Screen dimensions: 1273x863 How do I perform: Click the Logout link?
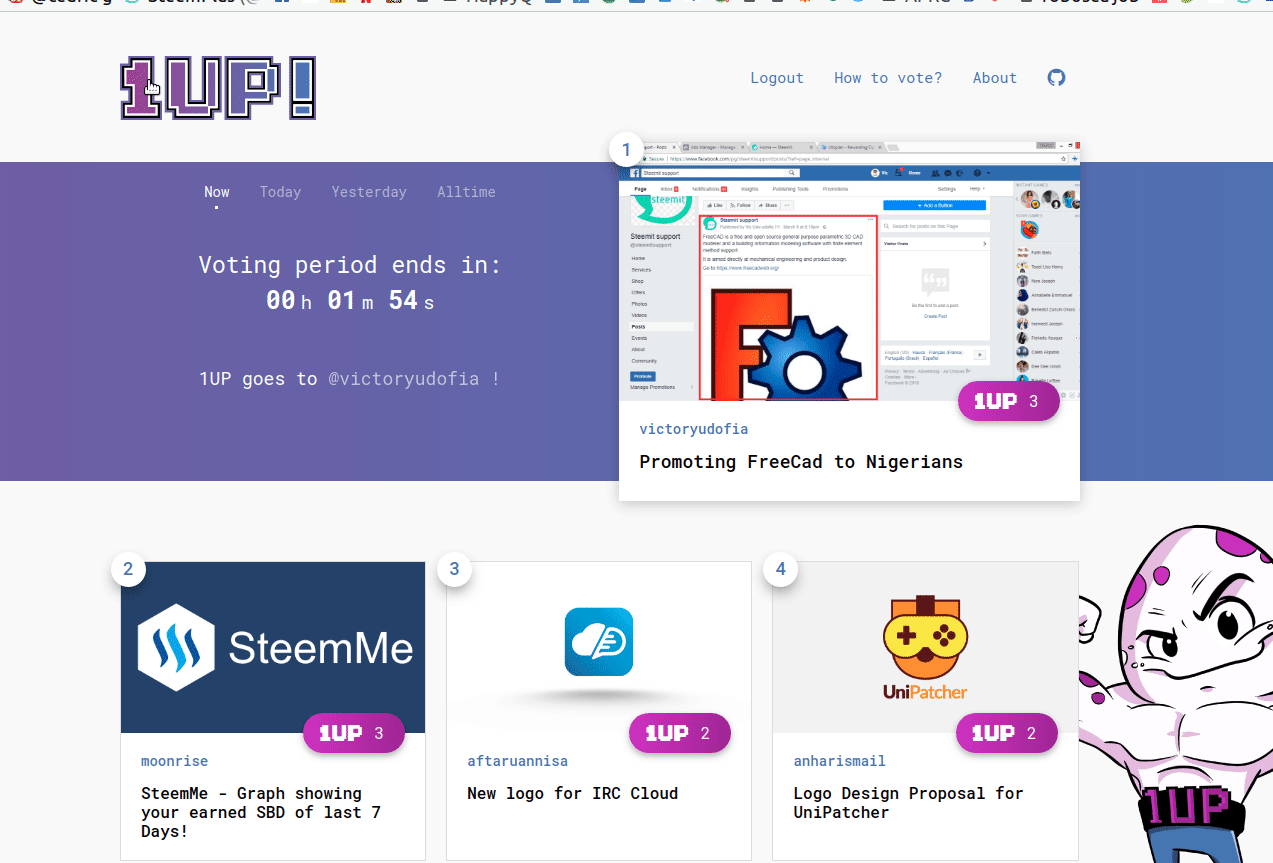tap(777, 78)
